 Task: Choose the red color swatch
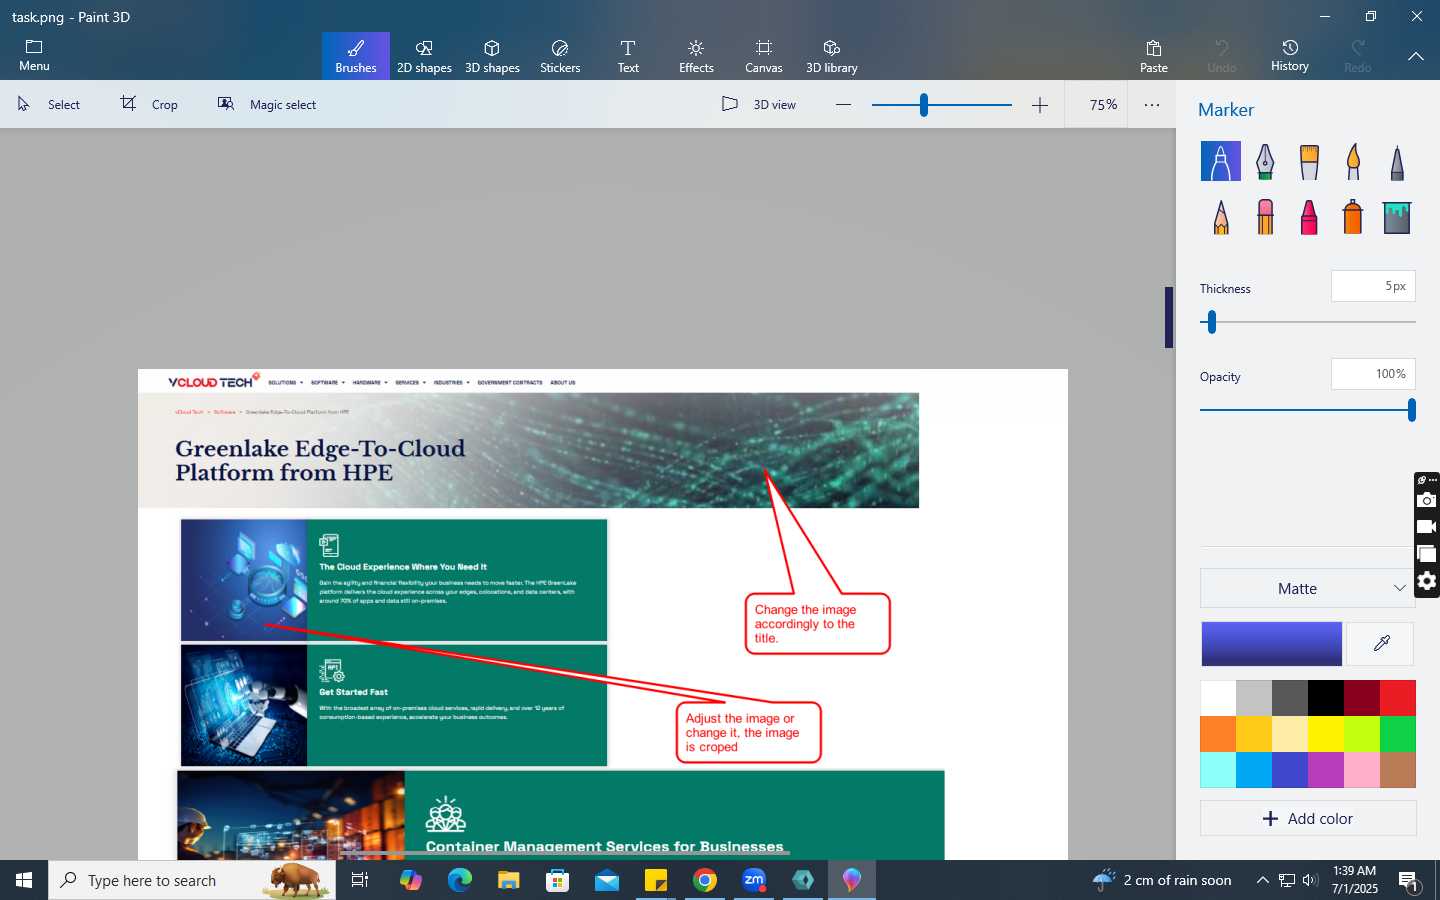click(1398, 698)
